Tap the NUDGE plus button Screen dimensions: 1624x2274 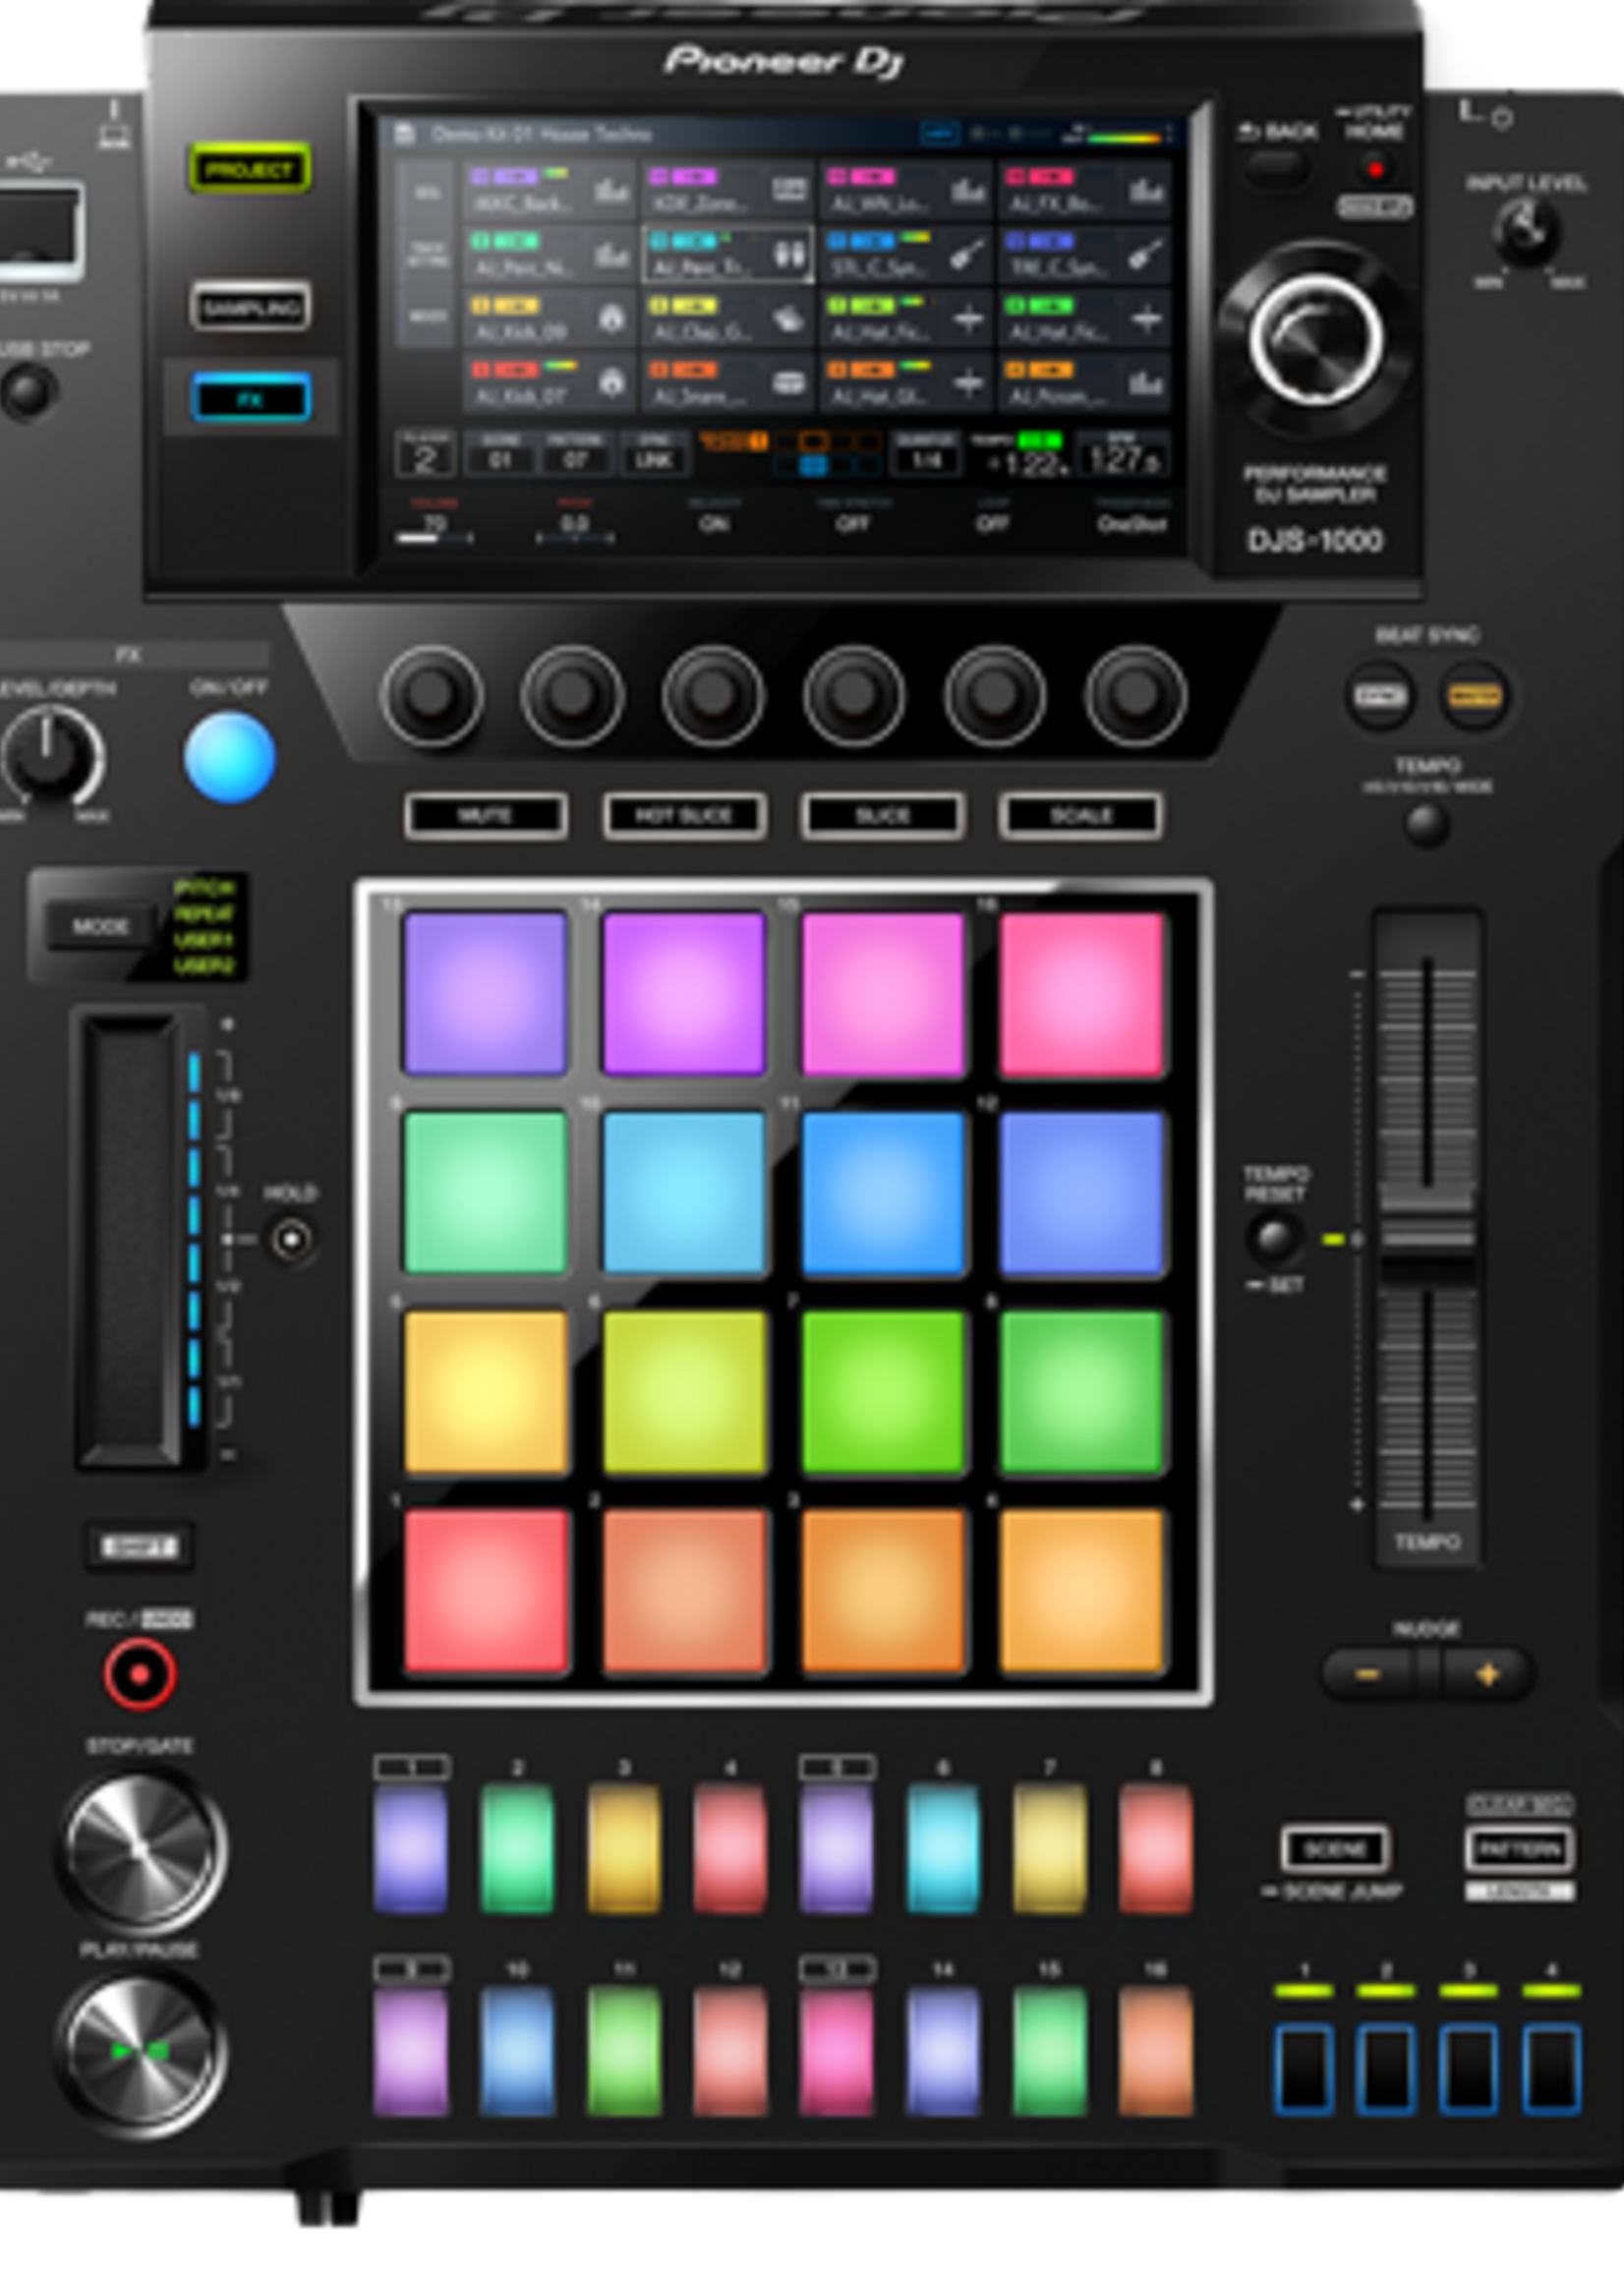click(x=1487, y=1674)
